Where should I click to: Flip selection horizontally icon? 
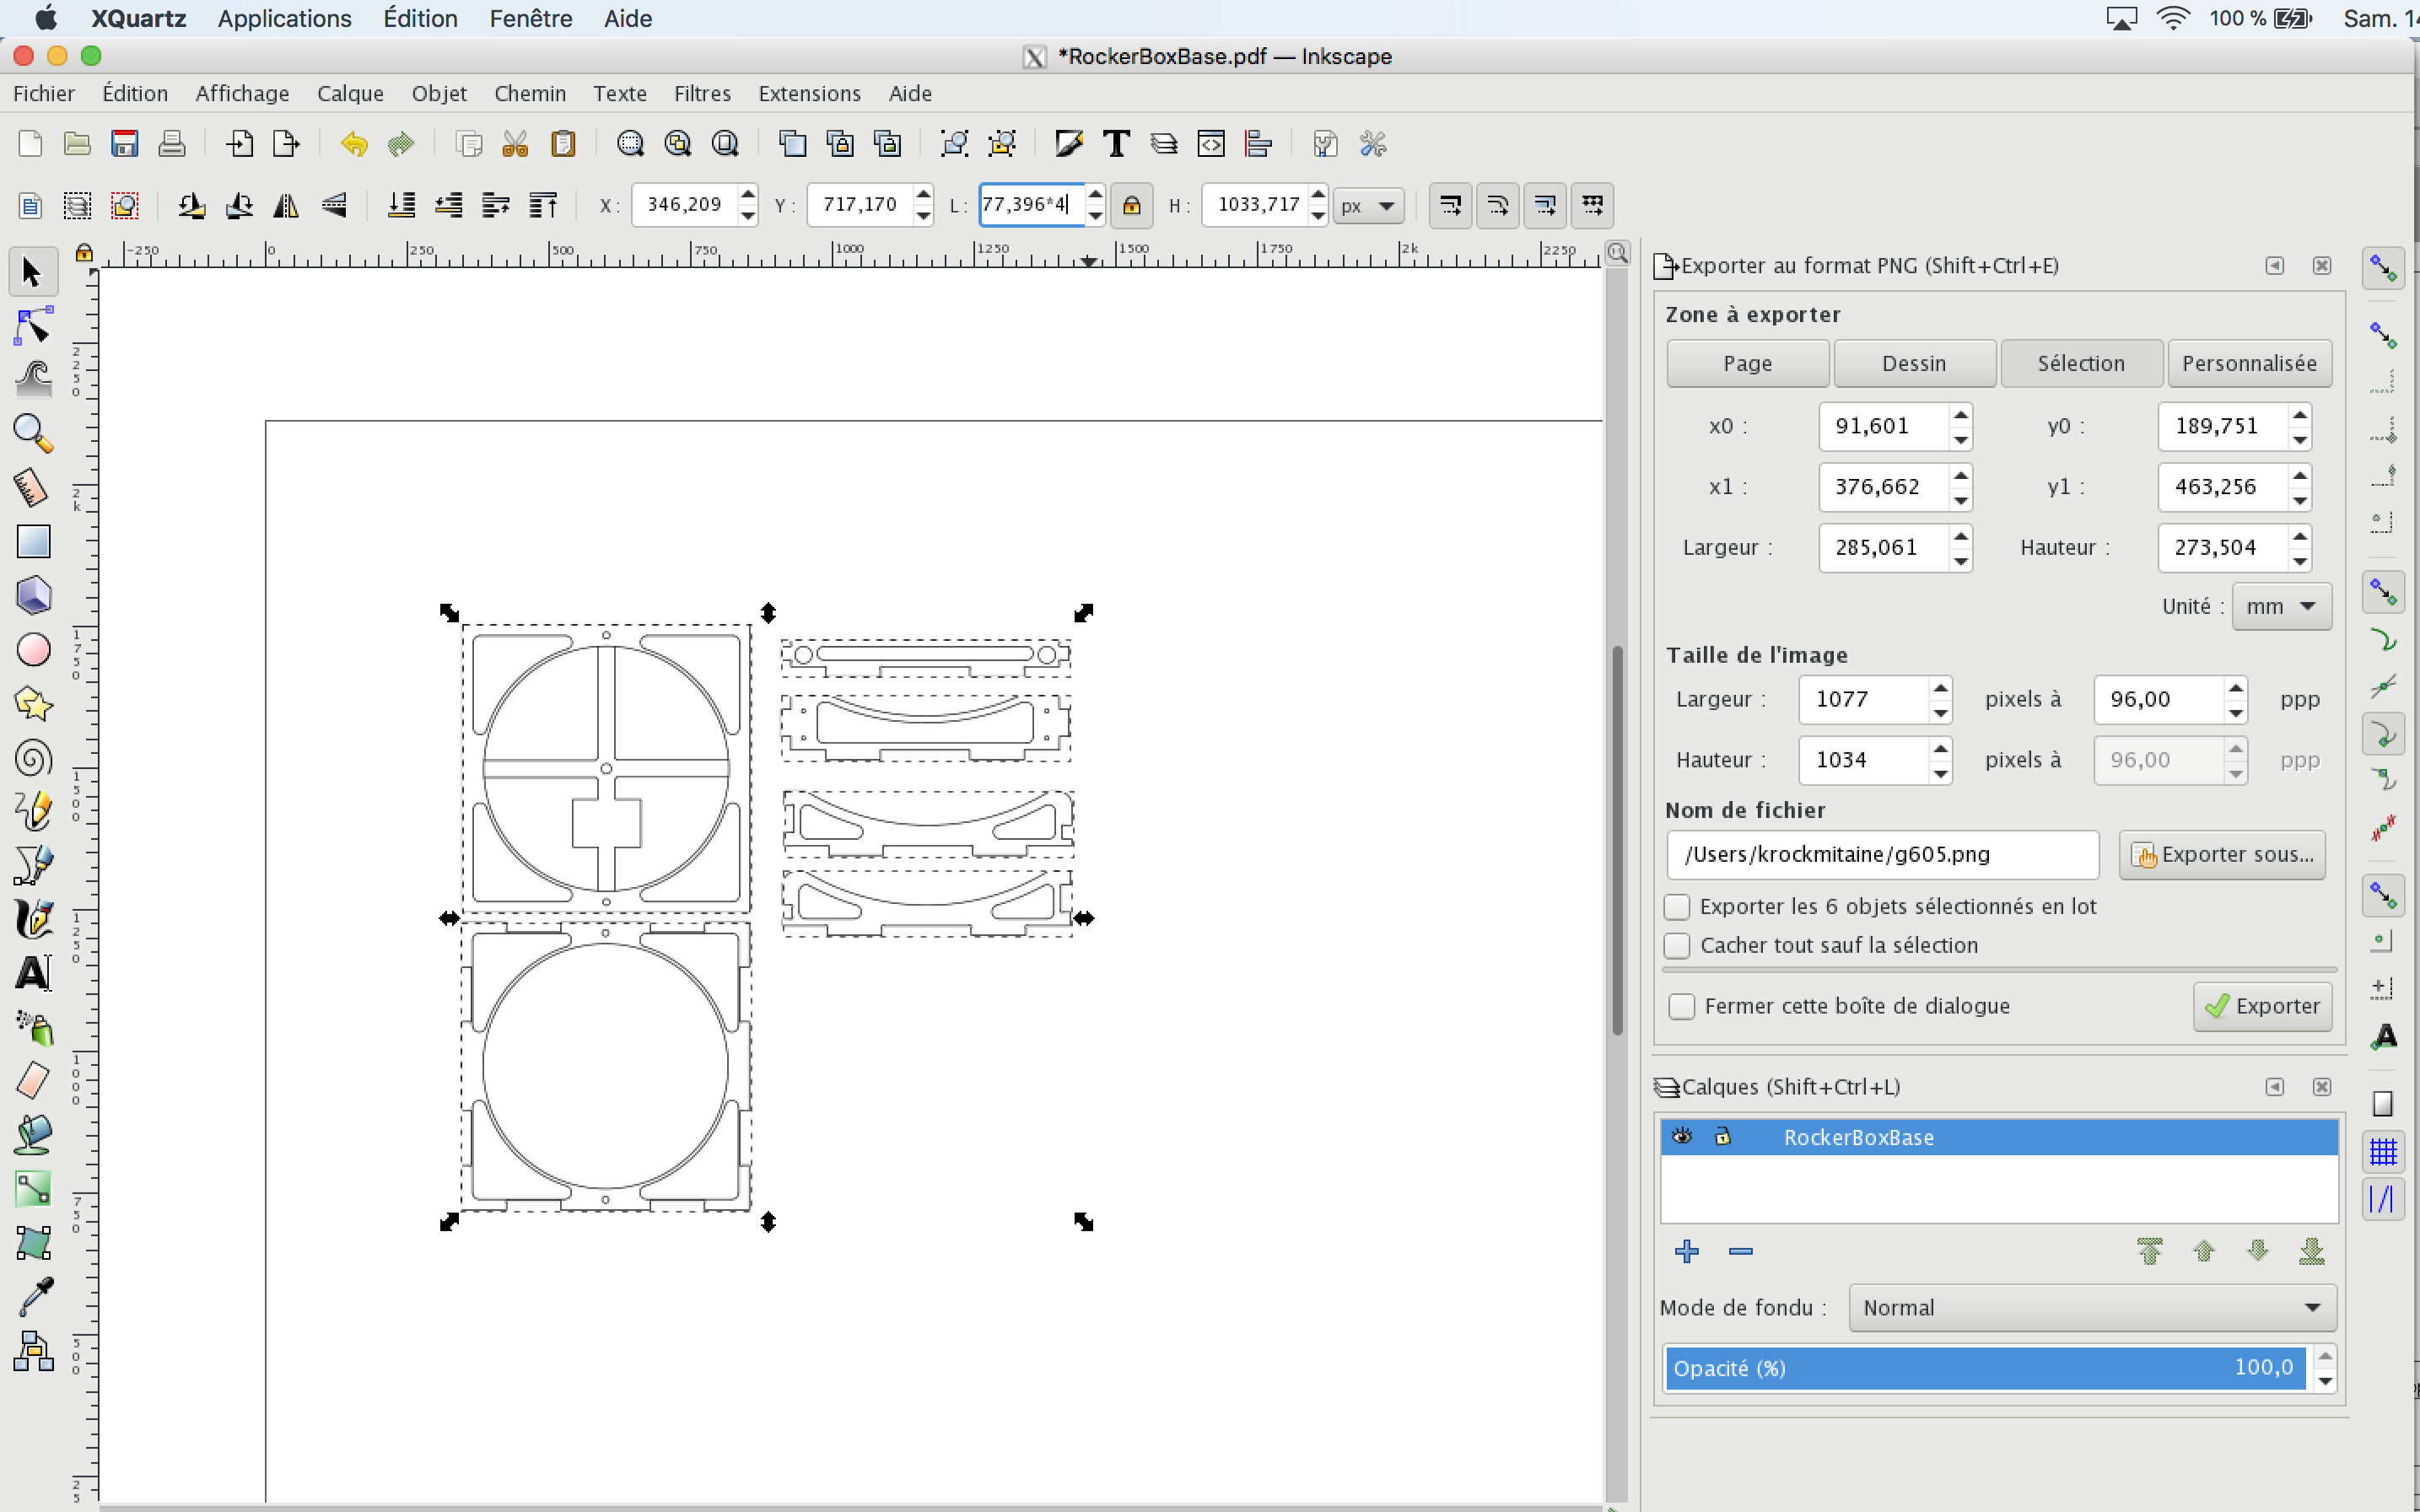tap(286, 206)
